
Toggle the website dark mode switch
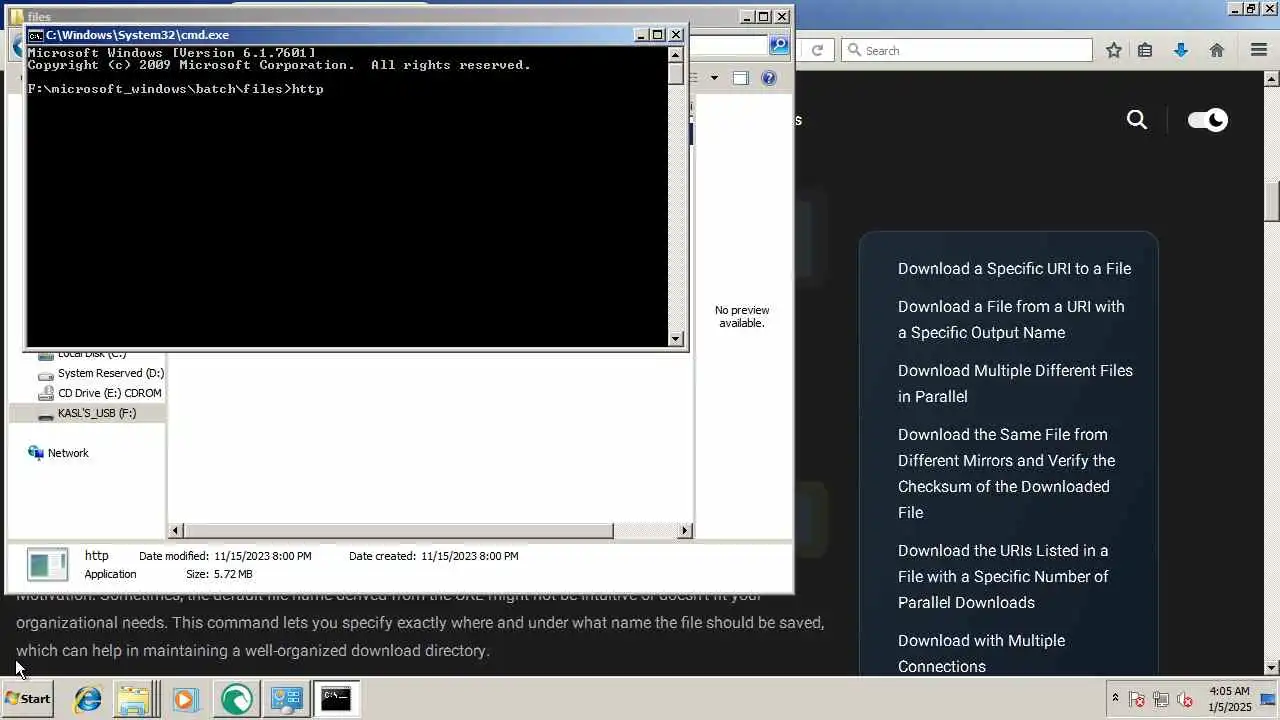[1207, 120]
